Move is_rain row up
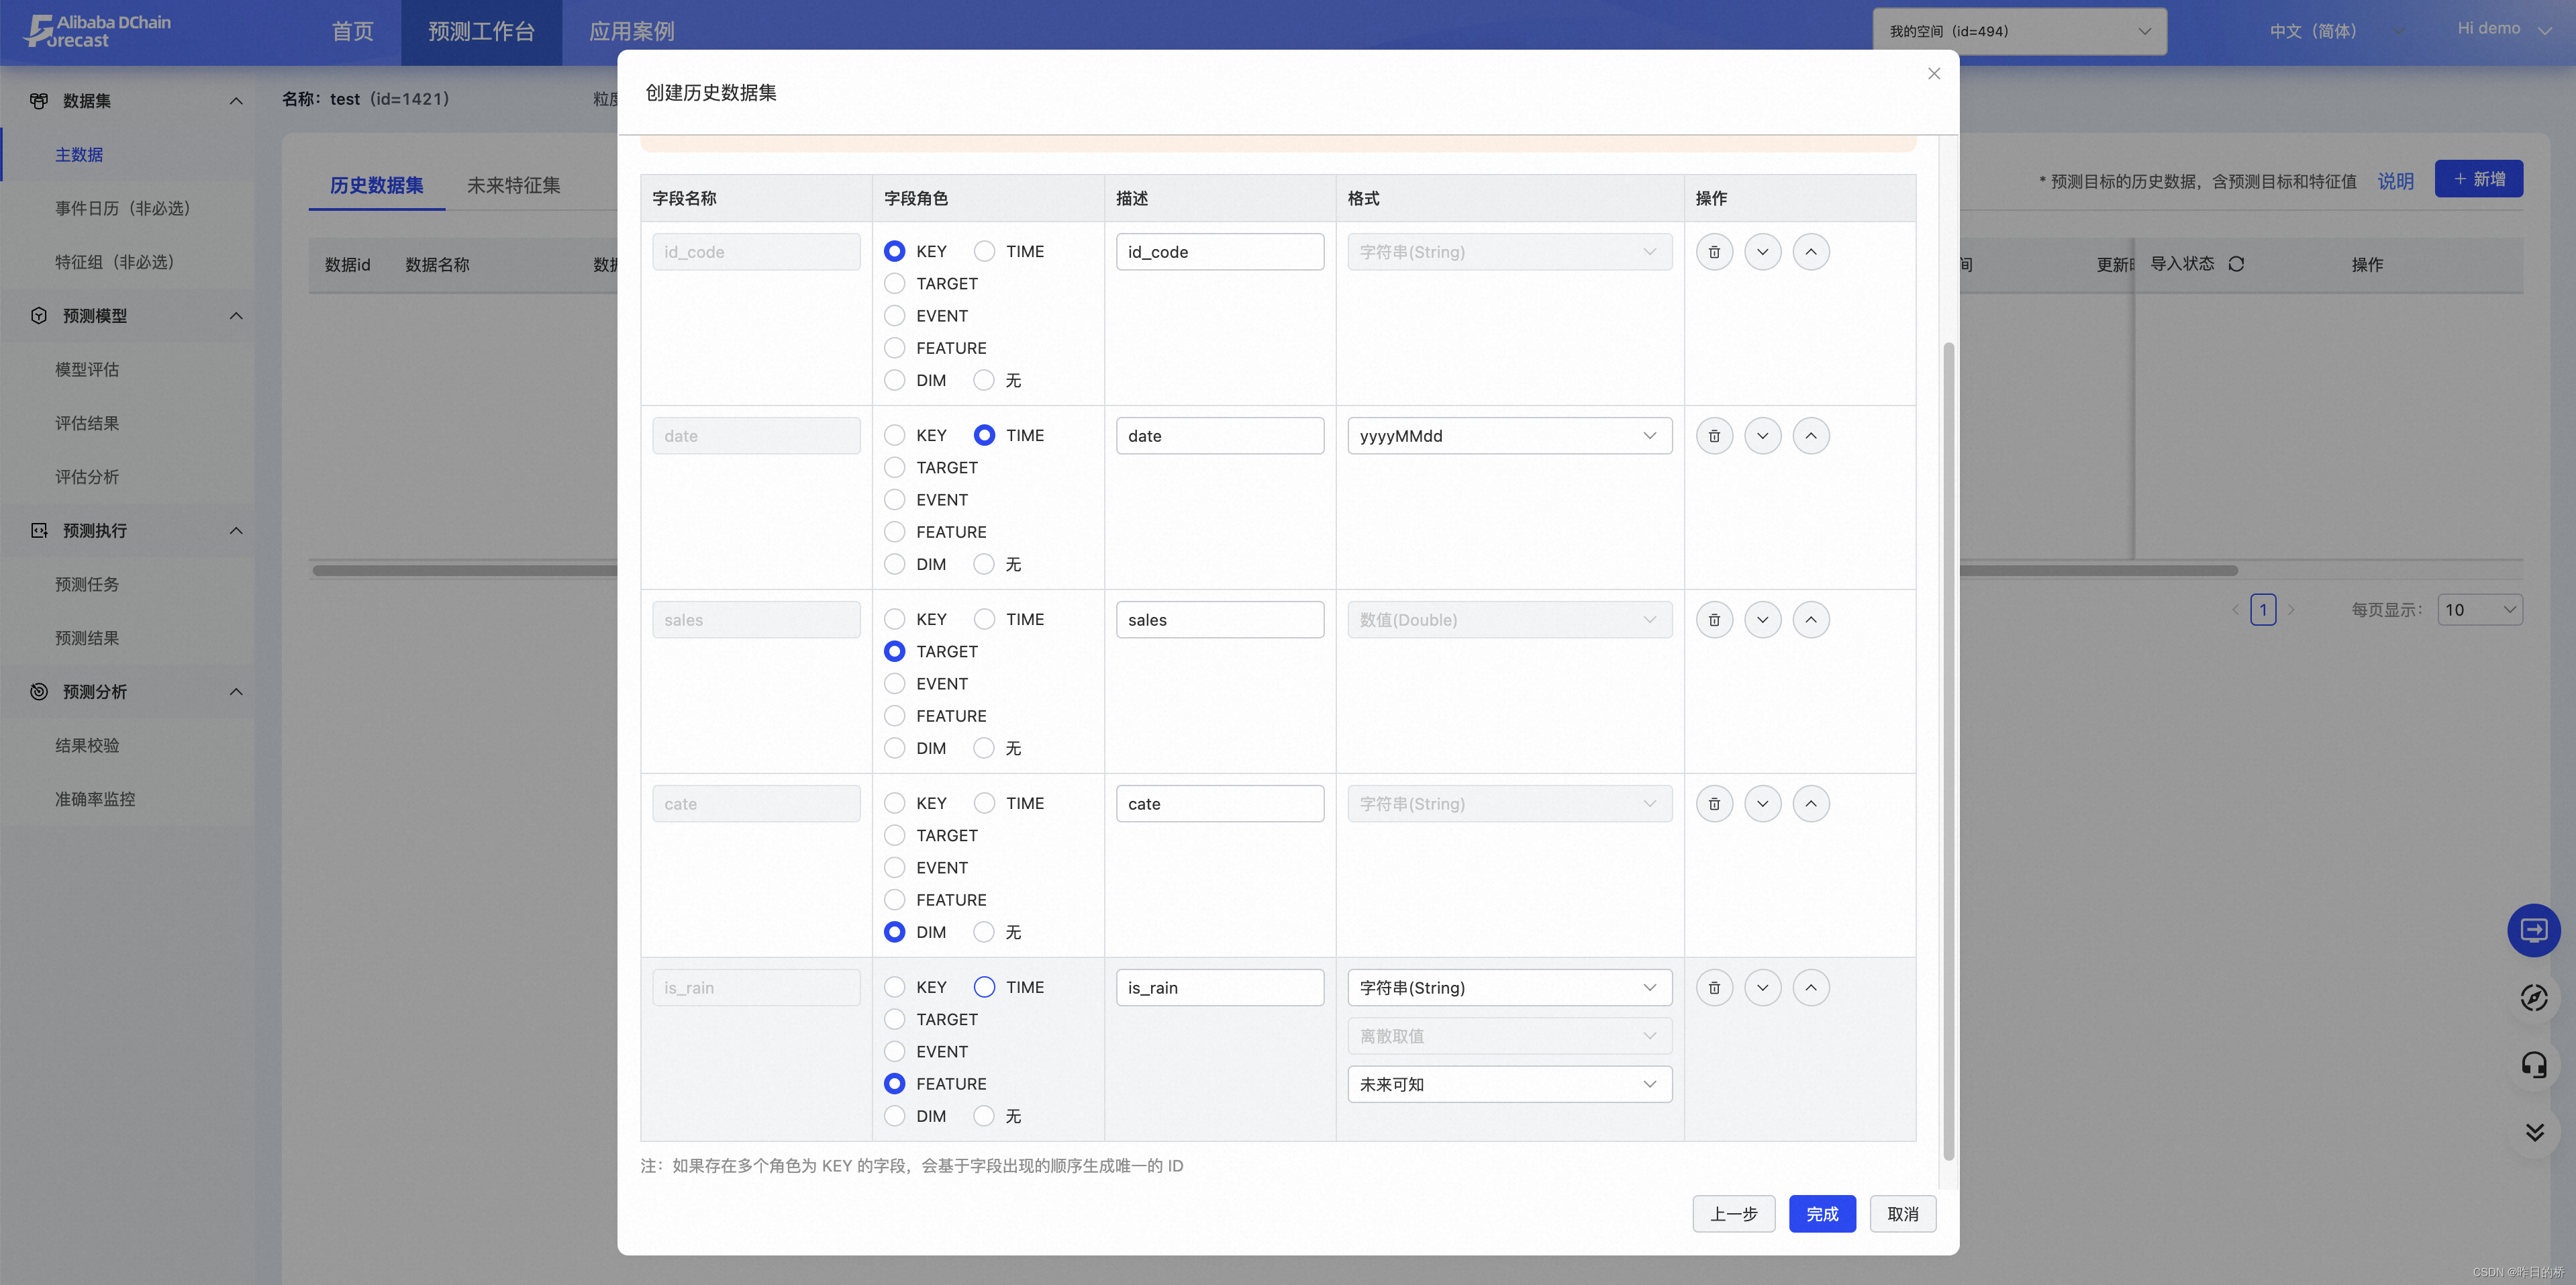The height and width of the screenshot is (1285, 2576). [1810, 988]
